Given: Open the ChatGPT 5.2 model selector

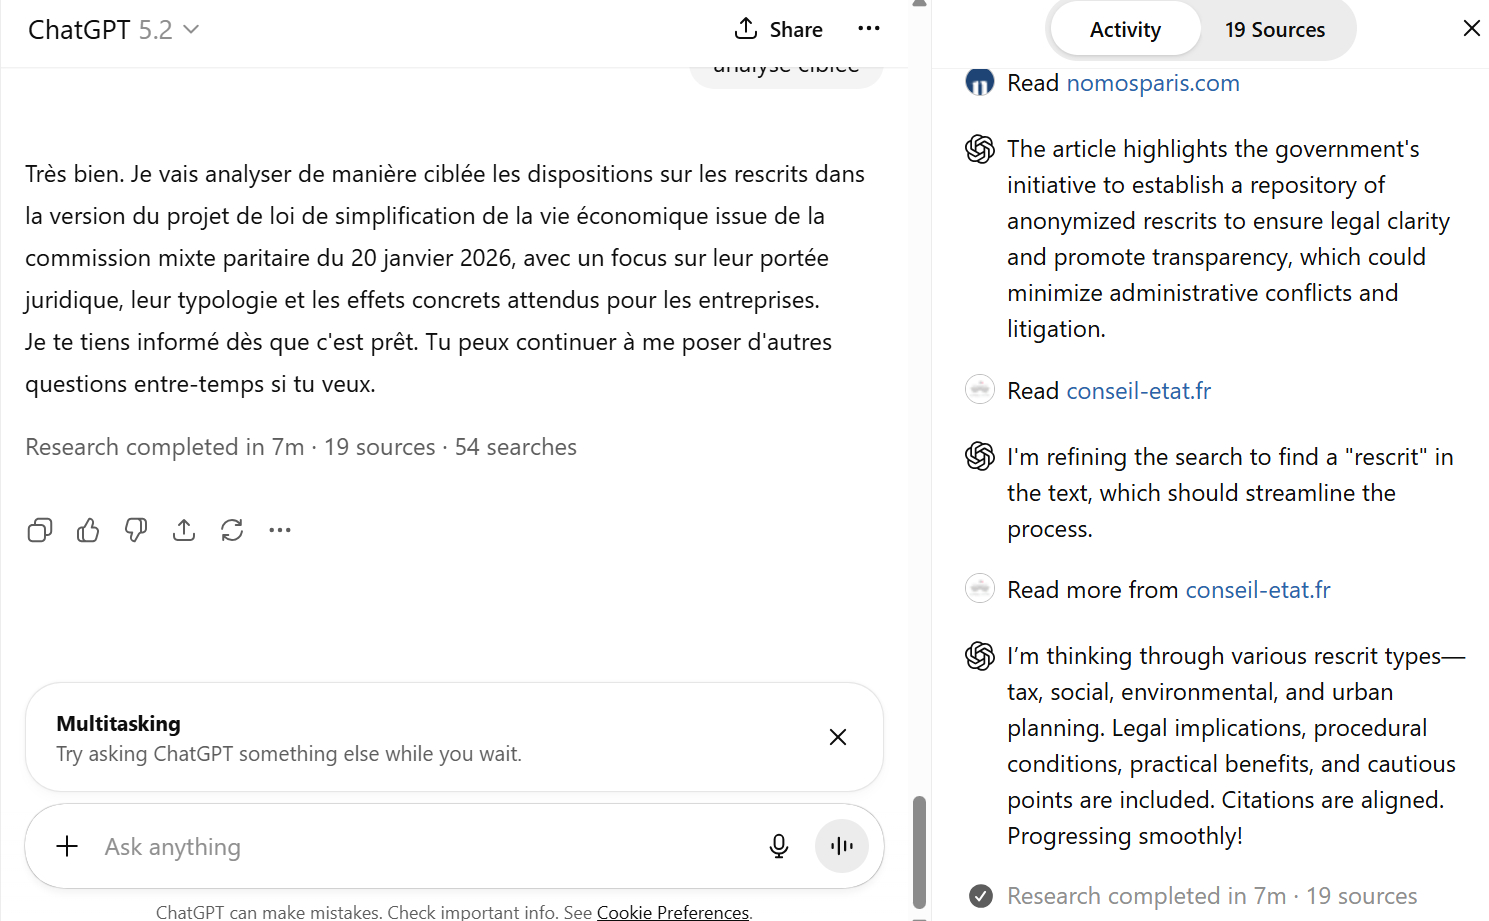Looking at the screenshot, I should (x=113, y=30).
